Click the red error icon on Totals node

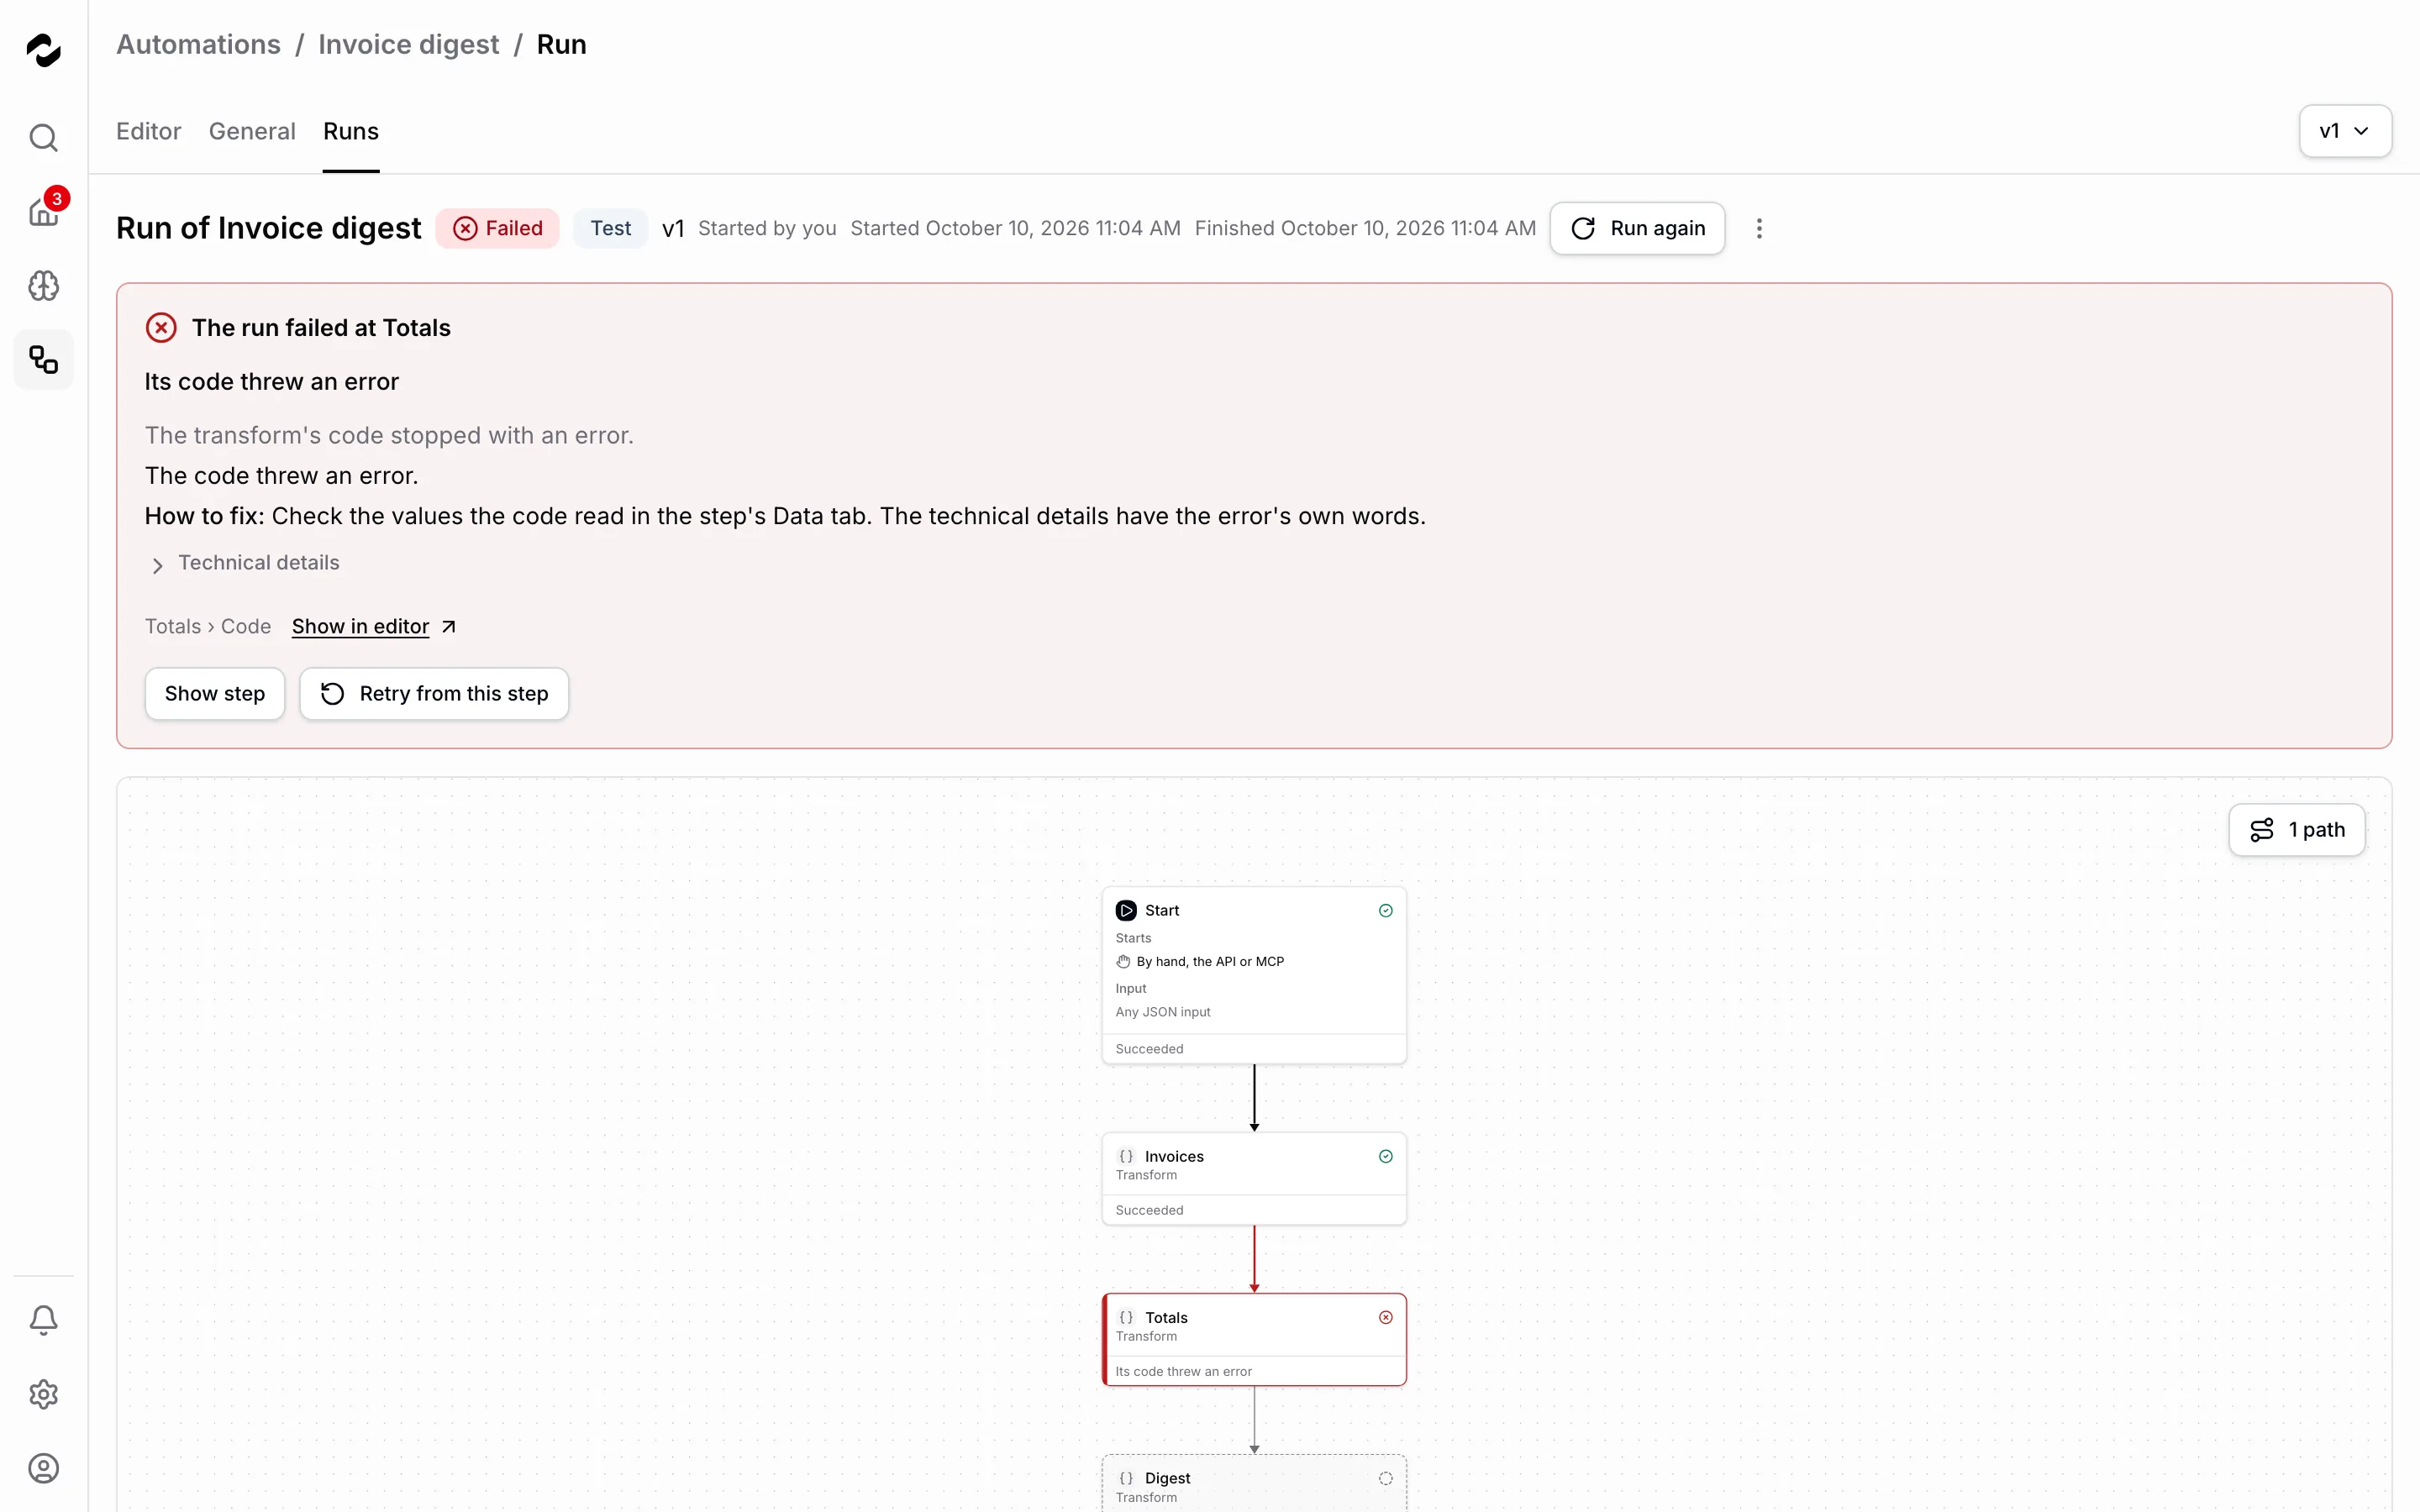pyautogui.click(x=1385, y=1317)
